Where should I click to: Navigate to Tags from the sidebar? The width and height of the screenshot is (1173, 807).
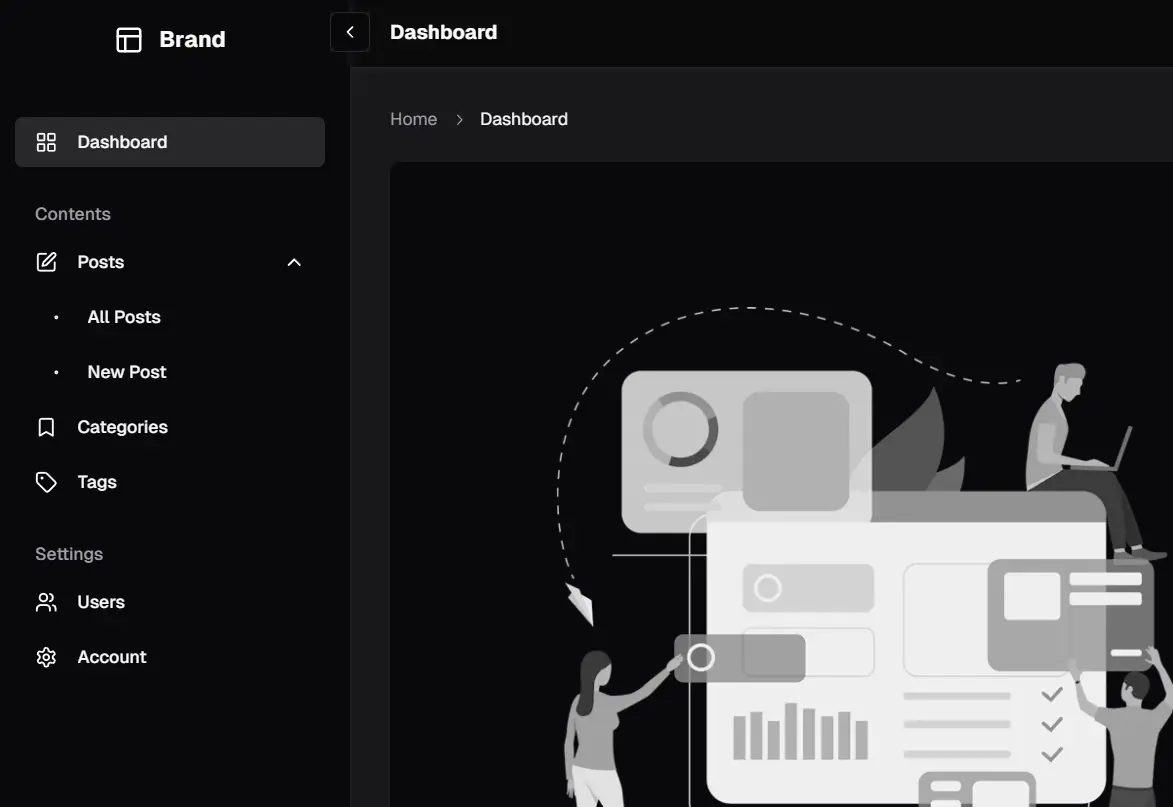point(96,481)
